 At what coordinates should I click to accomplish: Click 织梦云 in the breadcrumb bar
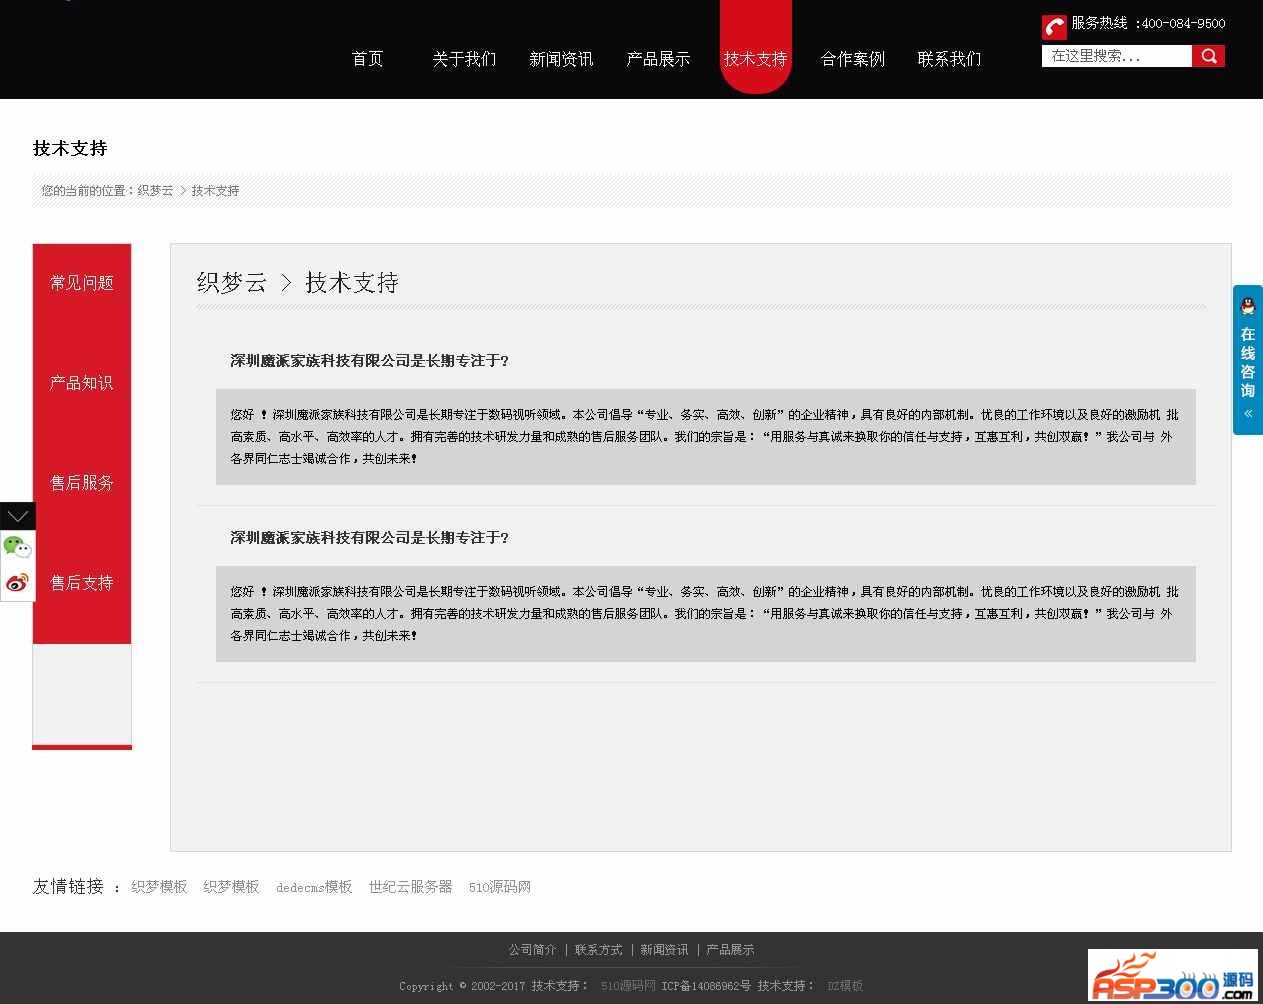click(x=155, y=190)
